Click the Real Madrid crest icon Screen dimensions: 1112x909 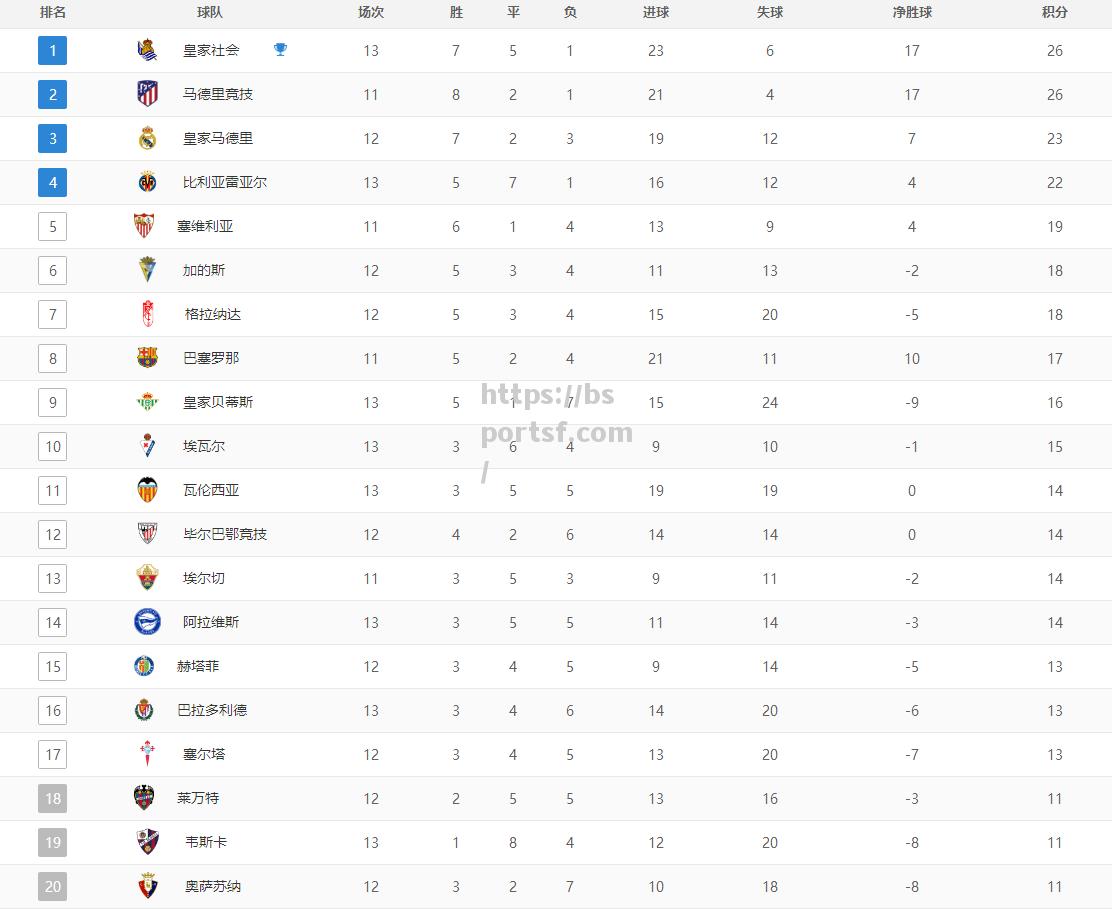[147, 138]
